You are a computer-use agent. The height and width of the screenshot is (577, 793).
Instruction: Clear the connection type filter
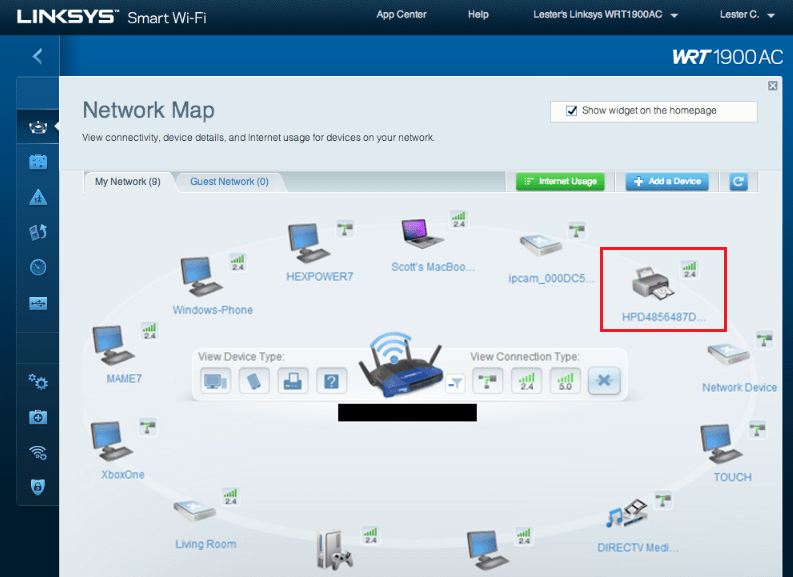pos(604,380)
